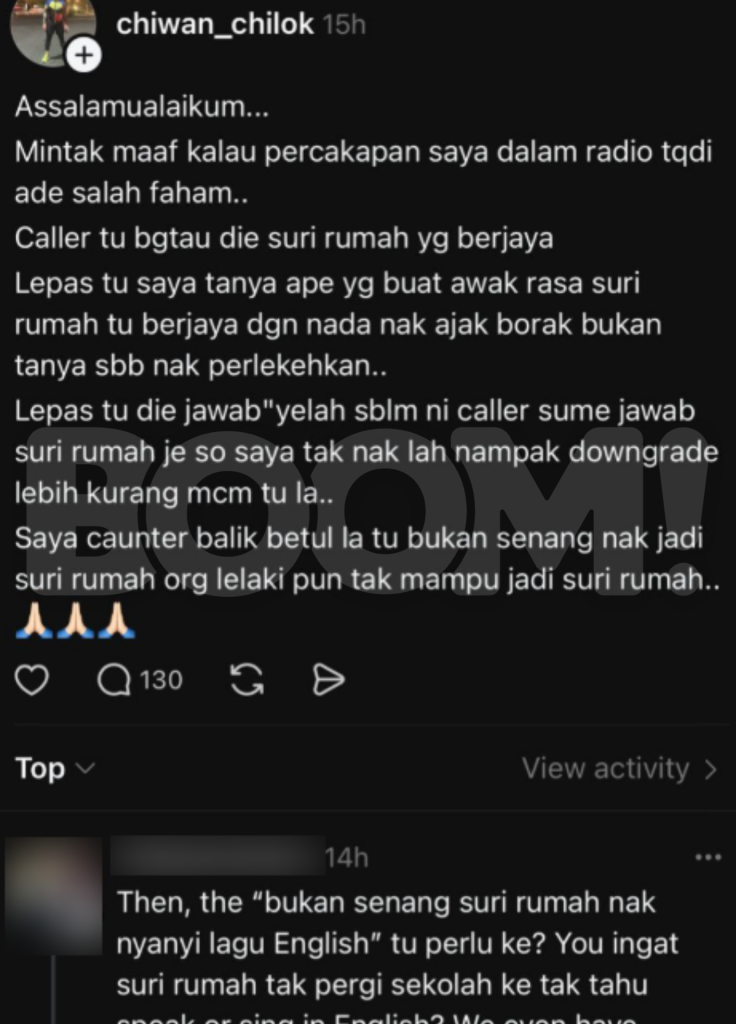Click the 130 reply count number
The height and width of the screenshot is (1024, 736).
pyautogui.click(x=161, y=680)
